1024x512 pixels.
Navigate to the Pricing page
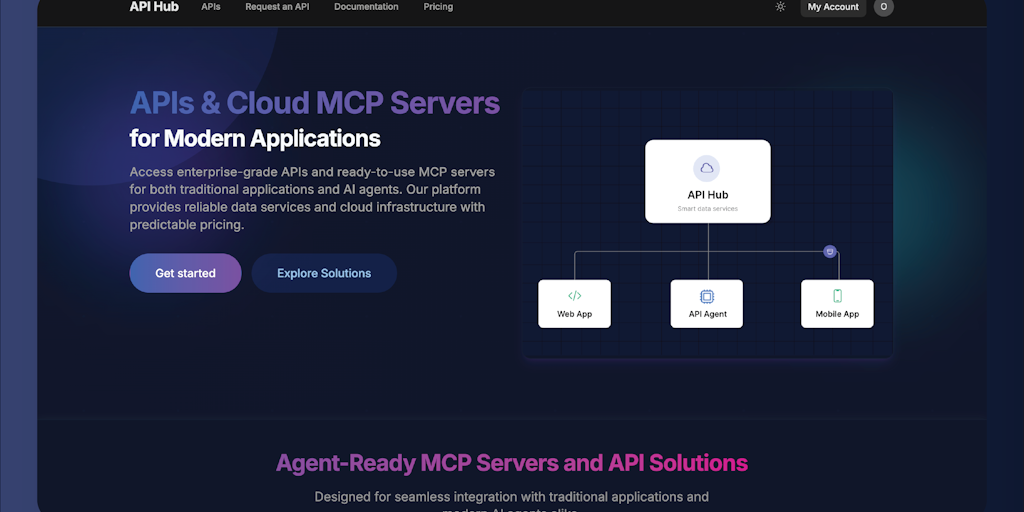pos(438,7)
